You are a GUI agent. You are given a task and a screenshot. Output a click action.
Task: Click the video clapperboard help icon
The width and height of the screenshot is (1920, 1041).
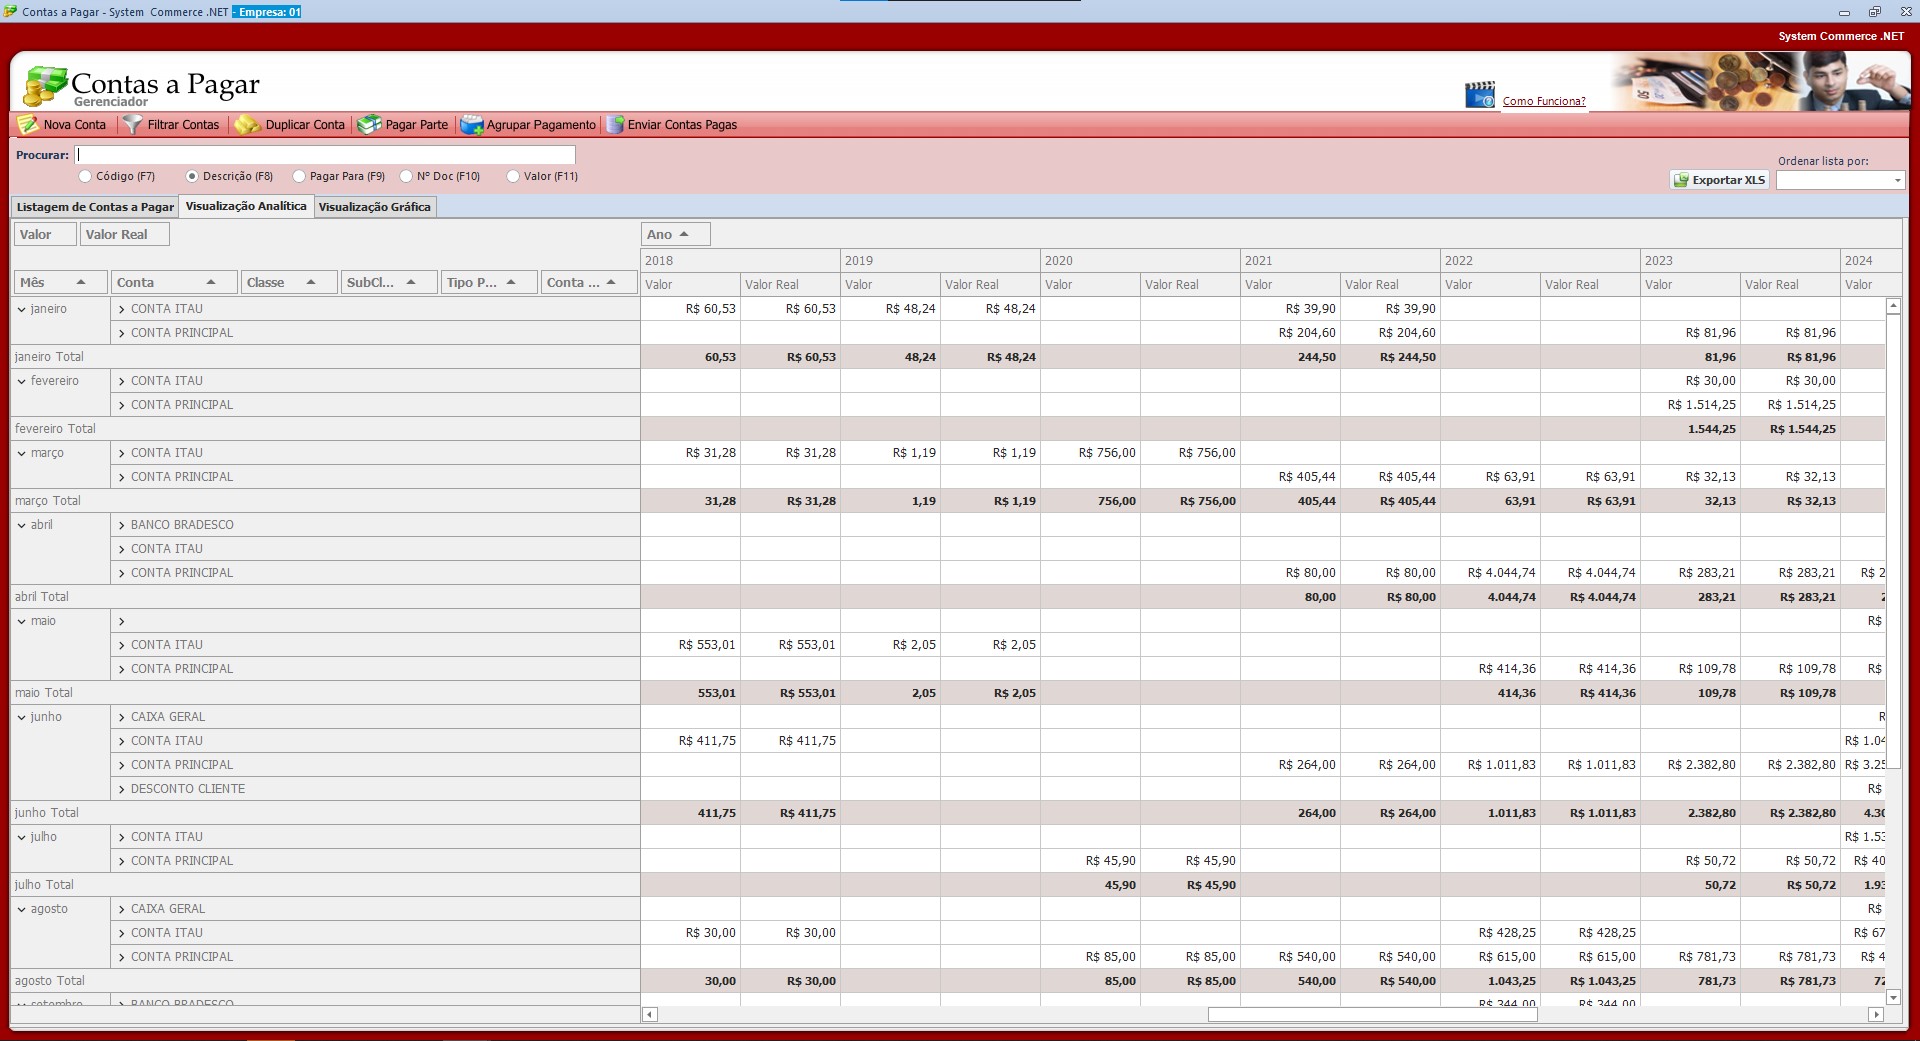(x=1479, y=96)
